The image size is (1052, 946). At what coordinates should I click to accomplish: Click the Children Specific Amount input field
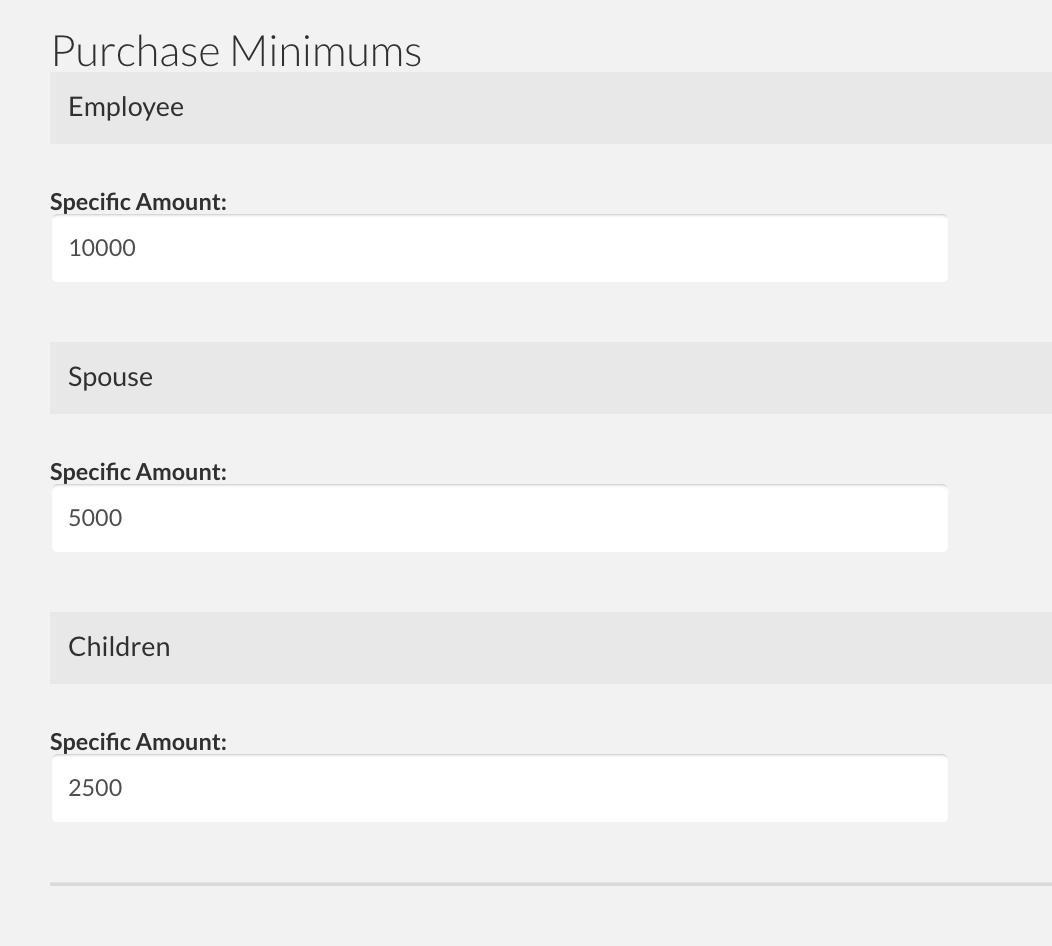coord(500,788)
